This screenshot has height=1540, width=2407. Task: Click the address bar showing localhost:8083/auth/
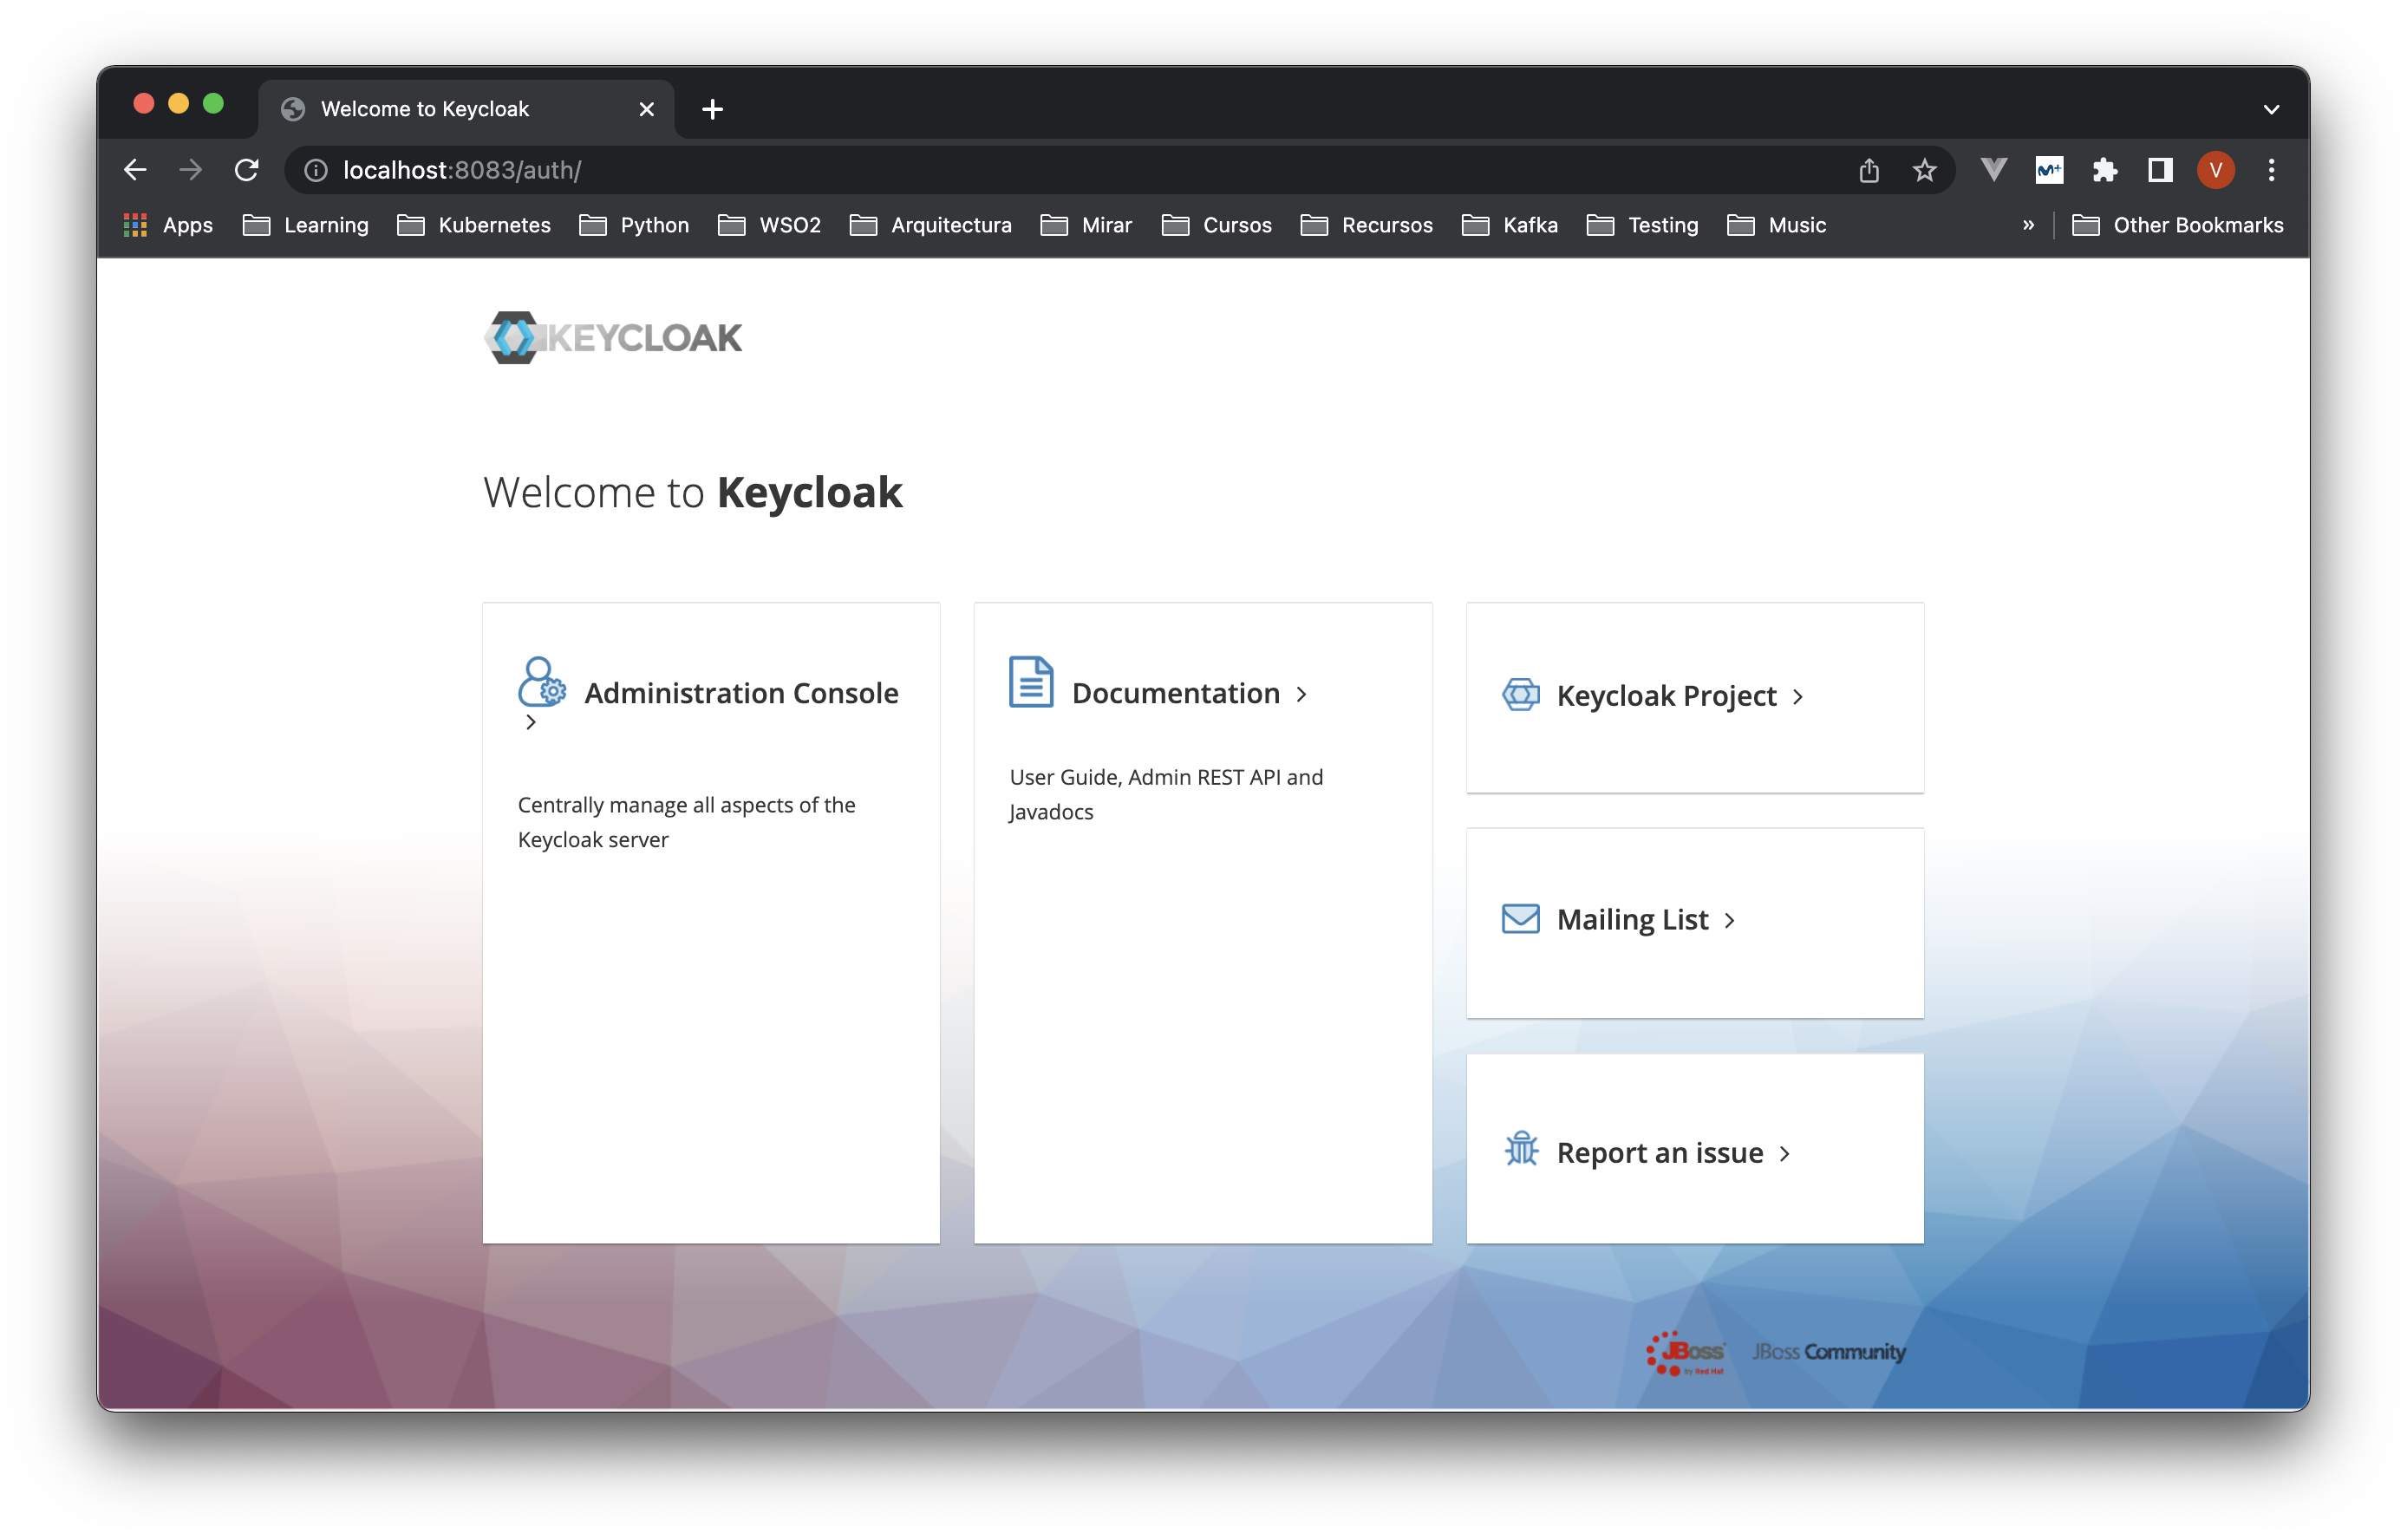click(1000, 171)
